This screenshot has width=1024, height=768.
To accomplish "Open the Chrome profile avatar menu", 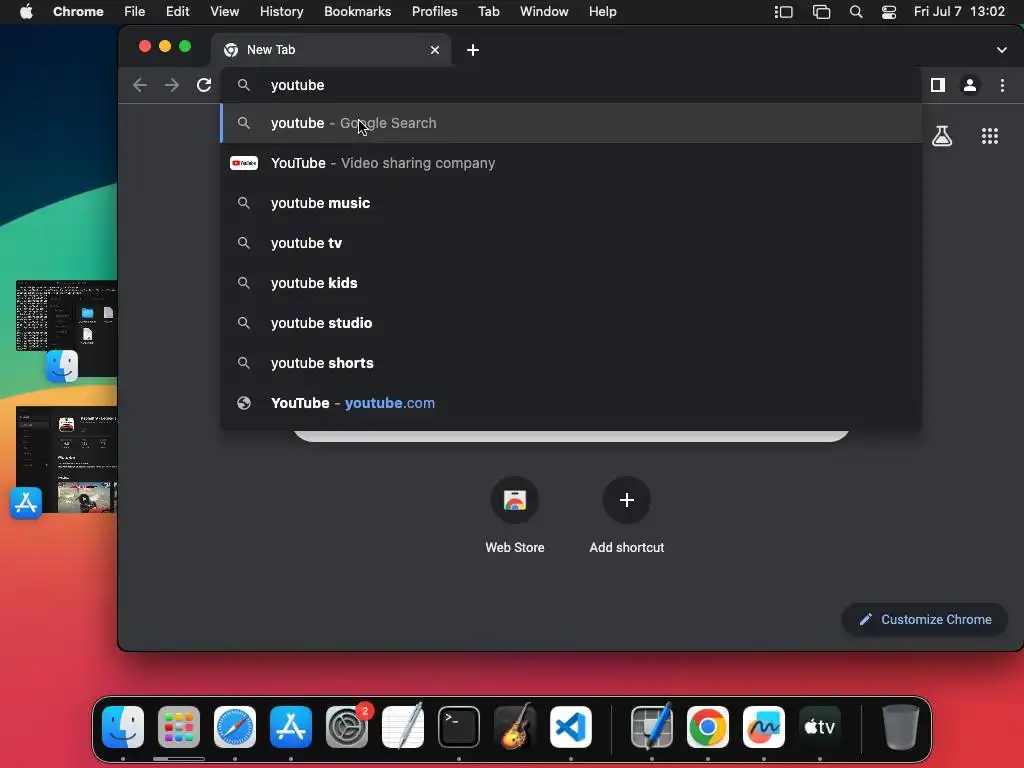I will coord(970,85).
